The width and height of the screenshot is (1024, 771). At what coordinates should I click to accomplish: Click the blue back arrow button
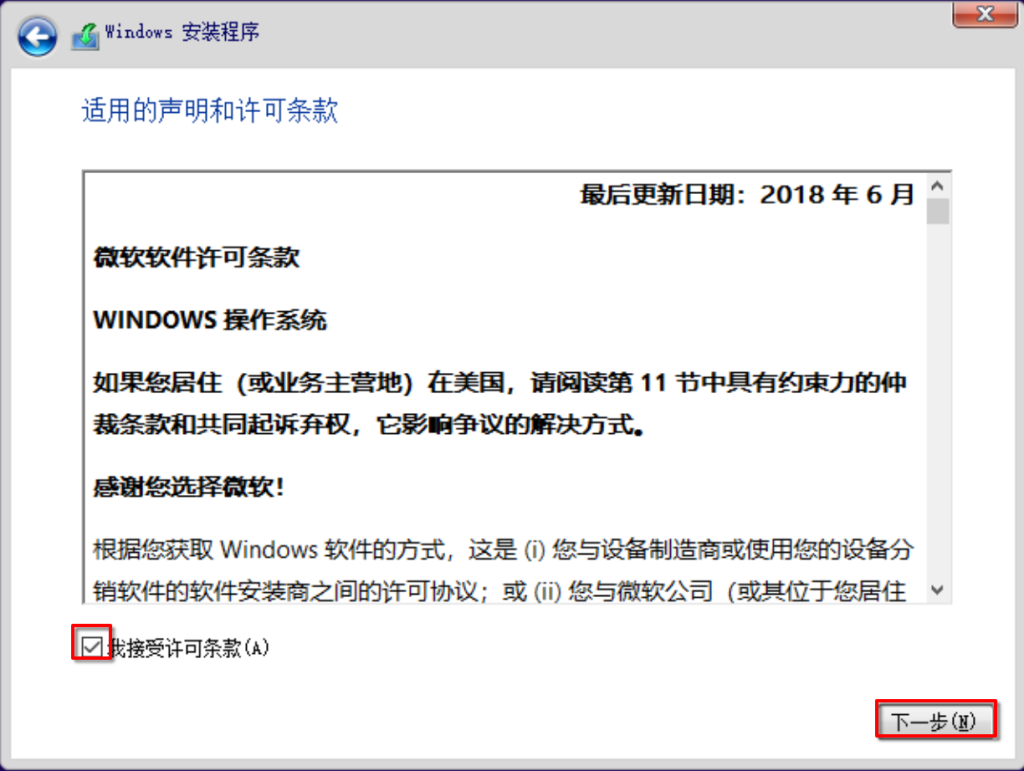(37, 37)
